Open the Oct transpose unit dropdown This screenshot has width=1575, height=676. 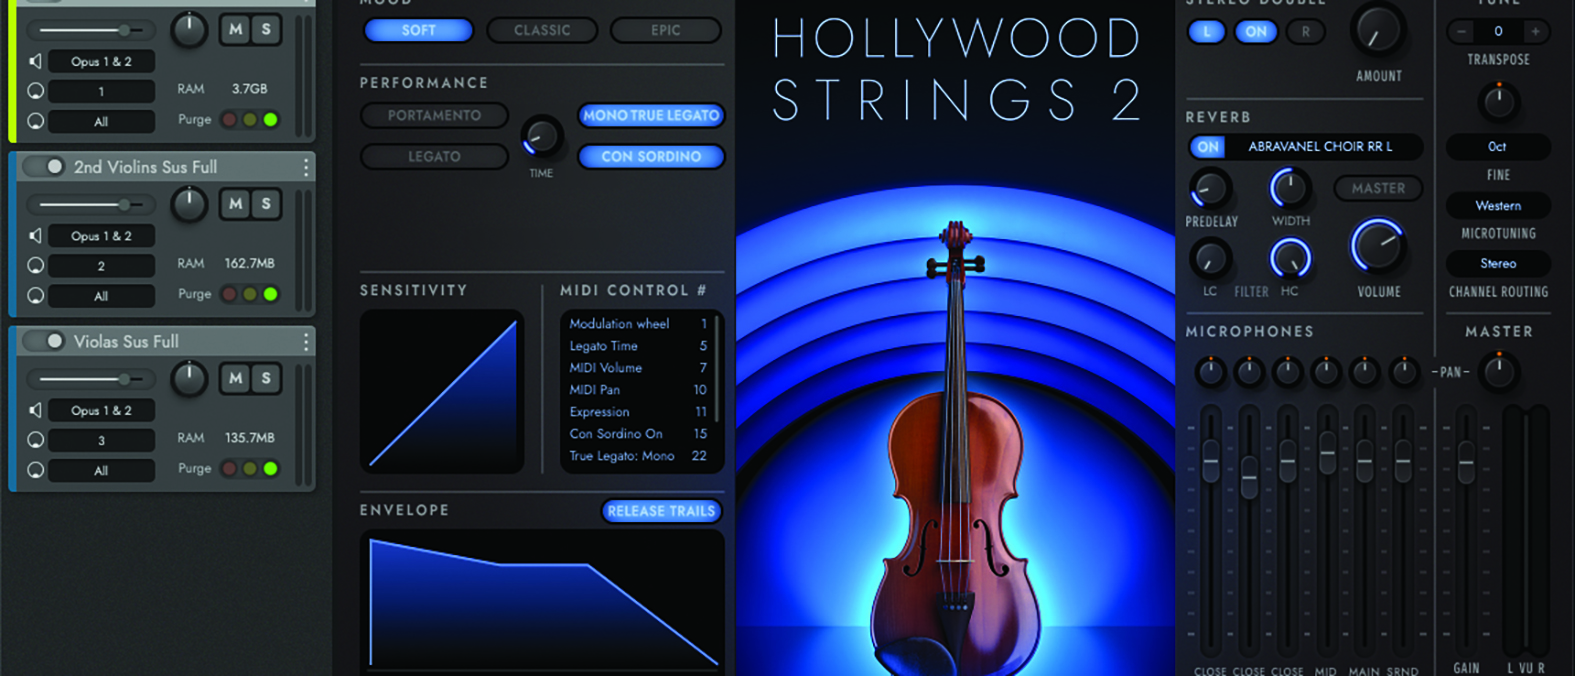[1497, 146]
